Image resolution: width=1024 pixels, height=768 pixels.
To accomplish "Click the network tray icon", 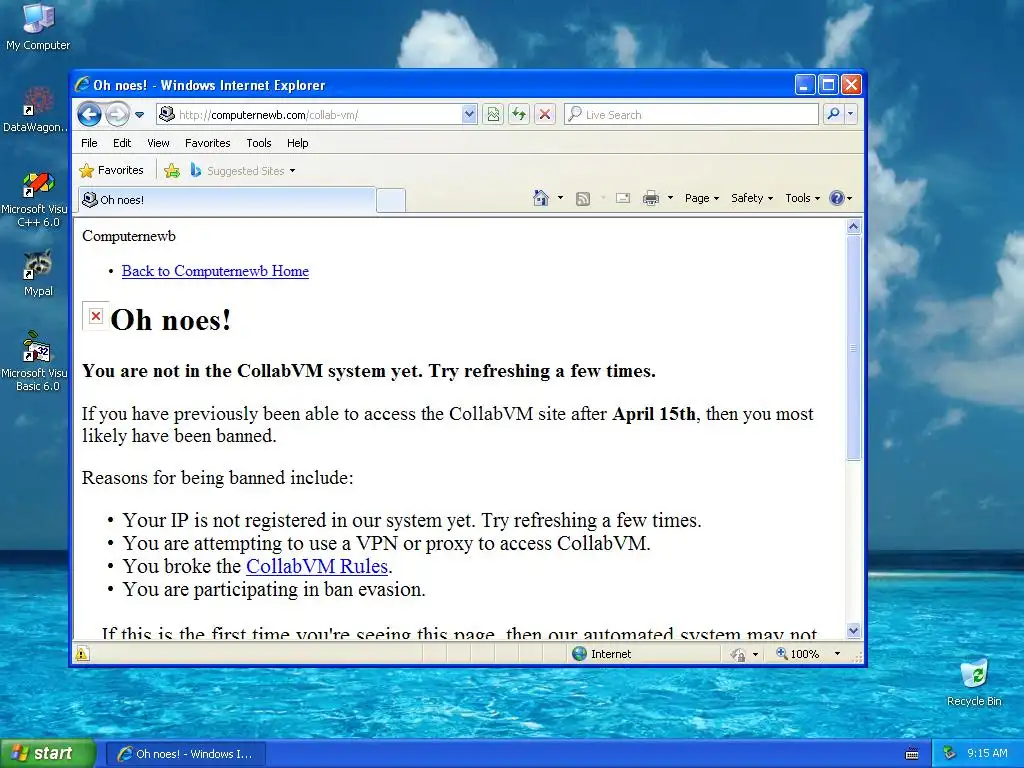I will click(x=950, y=754).
